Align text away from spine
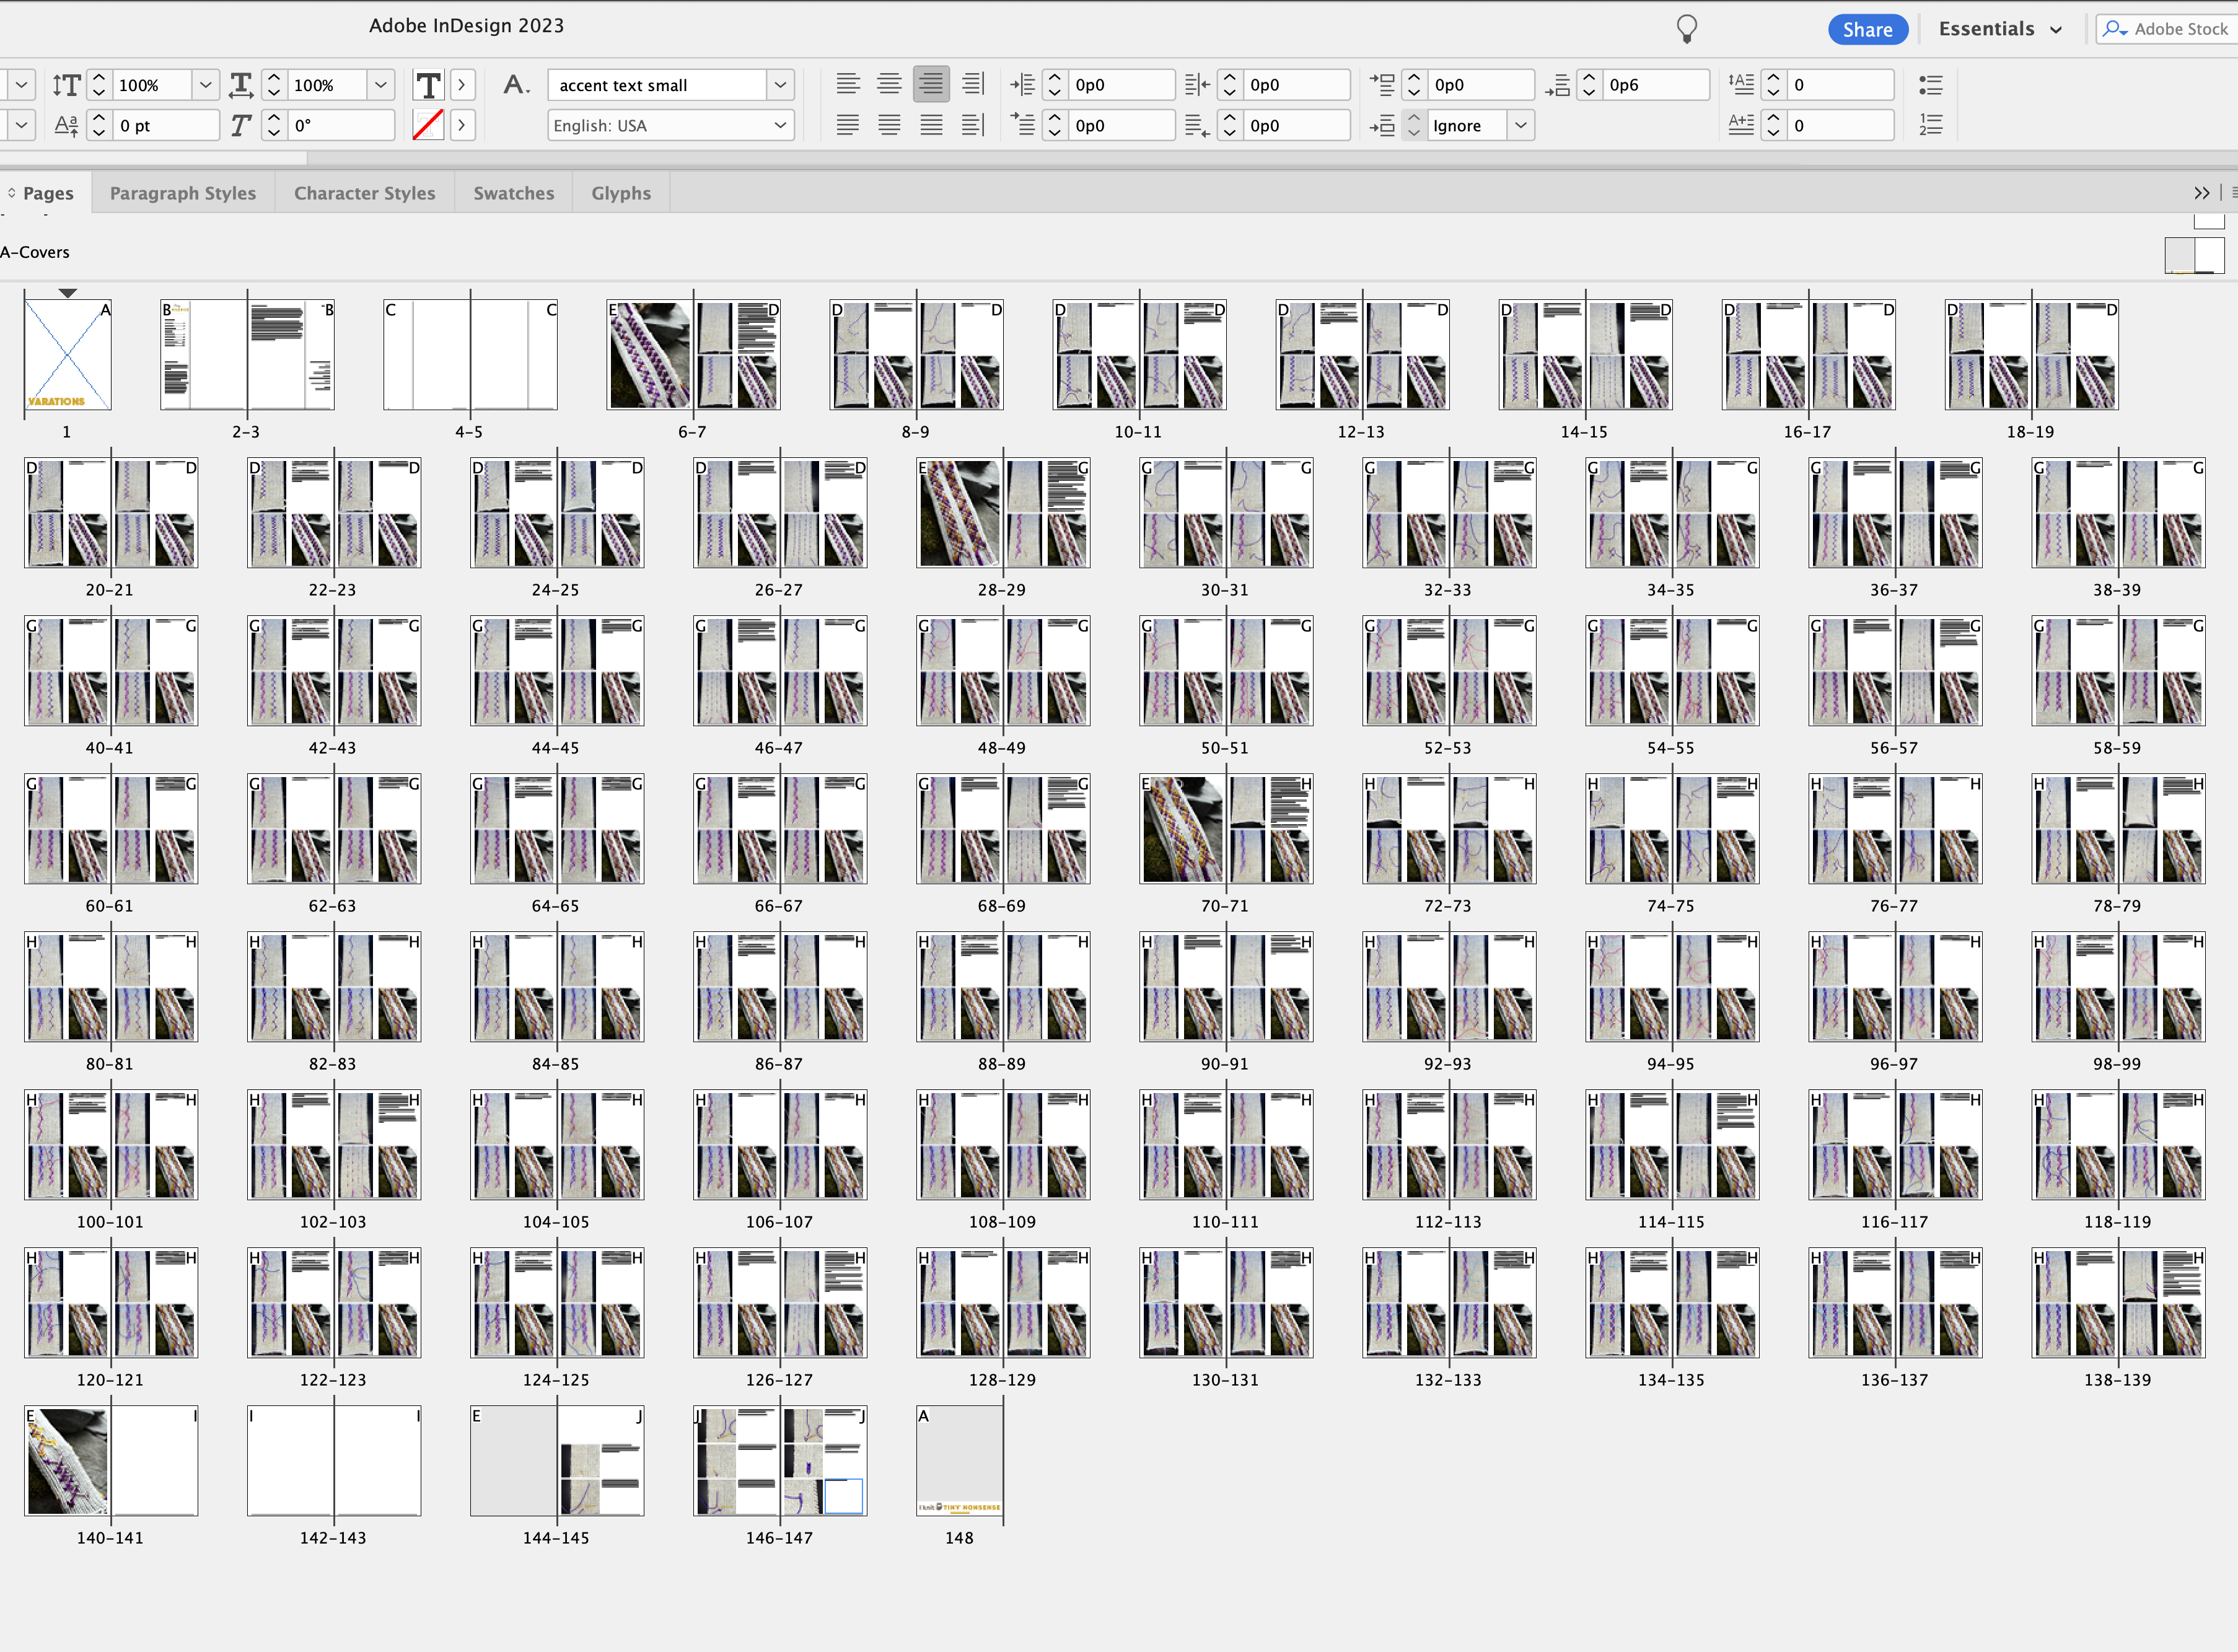Screen dimensions: 2238x1652 pos(973,125)
